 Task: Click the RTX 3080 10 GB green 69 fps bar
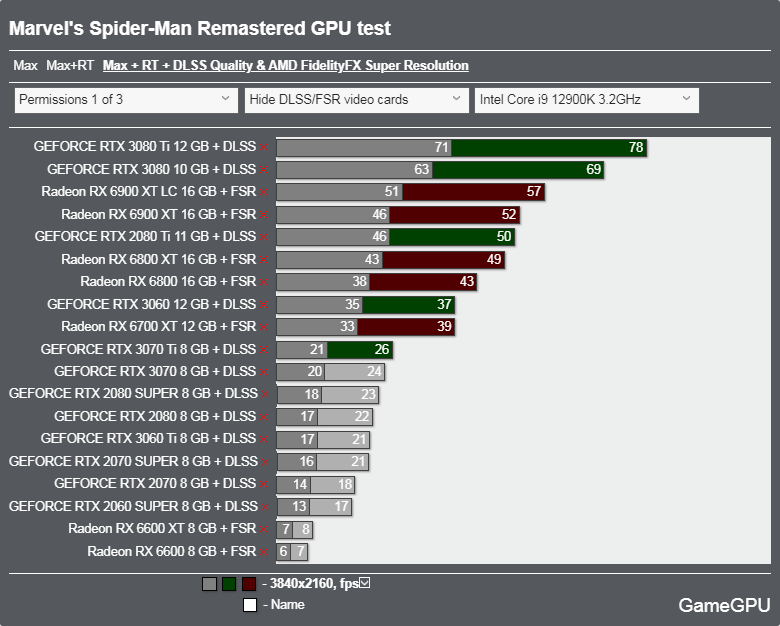(x=518, y=170)
